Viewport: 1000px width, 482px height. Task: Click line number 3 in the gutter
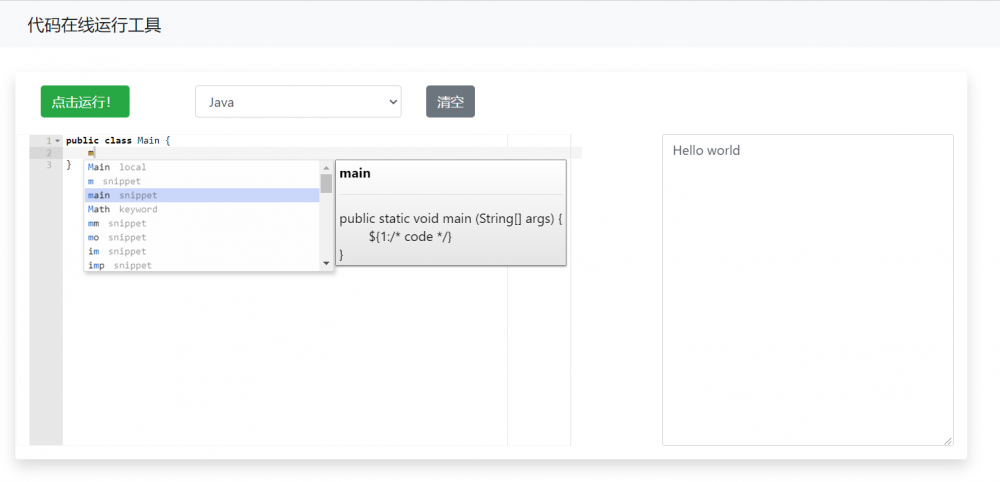[48, 165]
